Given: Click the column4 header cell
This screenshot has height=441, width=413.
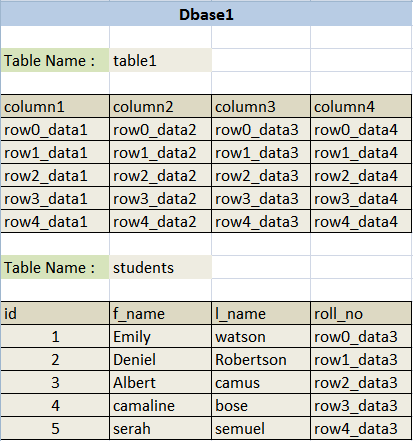Looking at the screenshot, I should (x=361, y=106).
